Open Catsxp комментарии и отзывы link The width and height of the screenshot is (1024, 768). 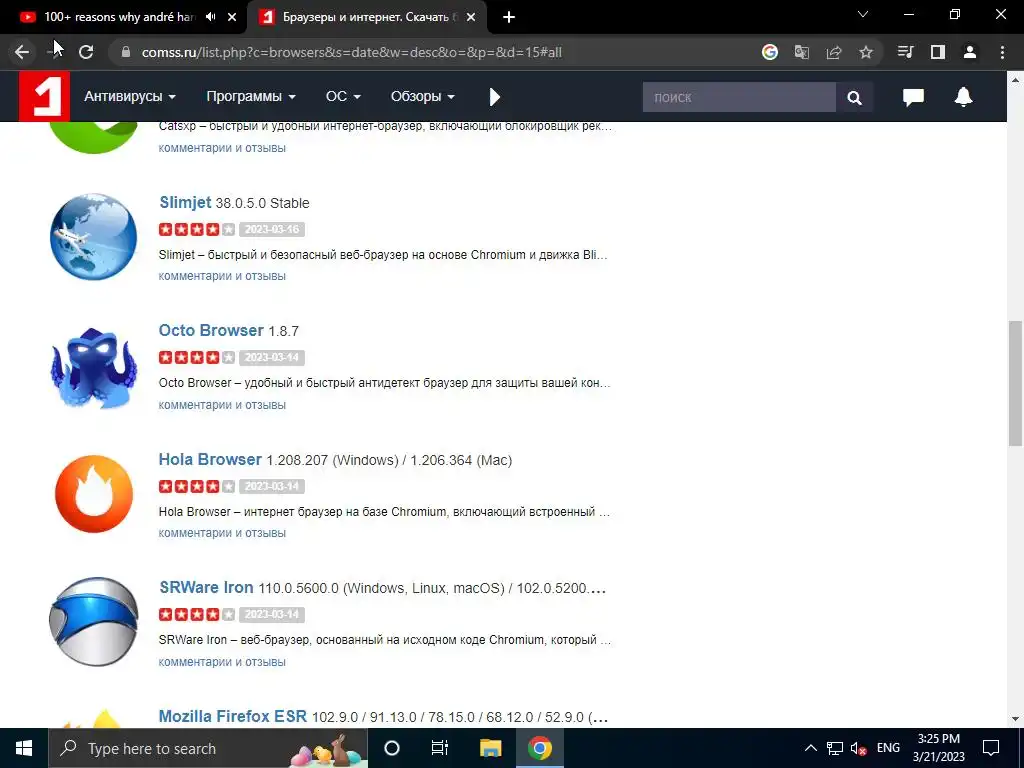222,148
